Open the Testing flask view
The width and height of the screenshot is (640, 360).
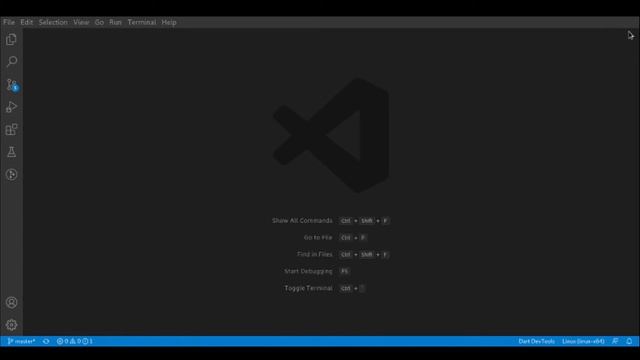(11, 152)
